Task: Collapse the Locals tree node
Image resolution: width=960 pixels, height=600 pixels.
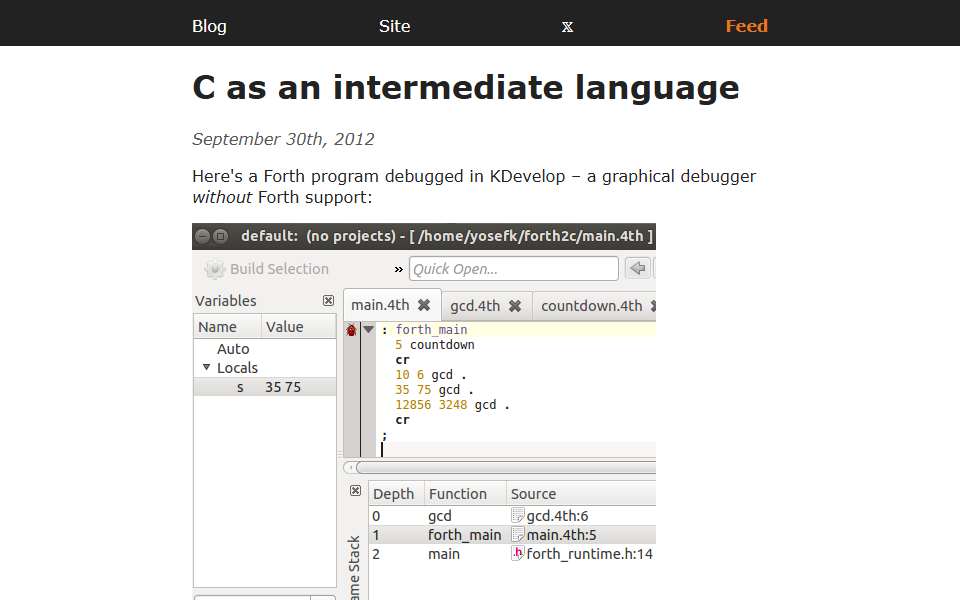Action: (206, 367)
